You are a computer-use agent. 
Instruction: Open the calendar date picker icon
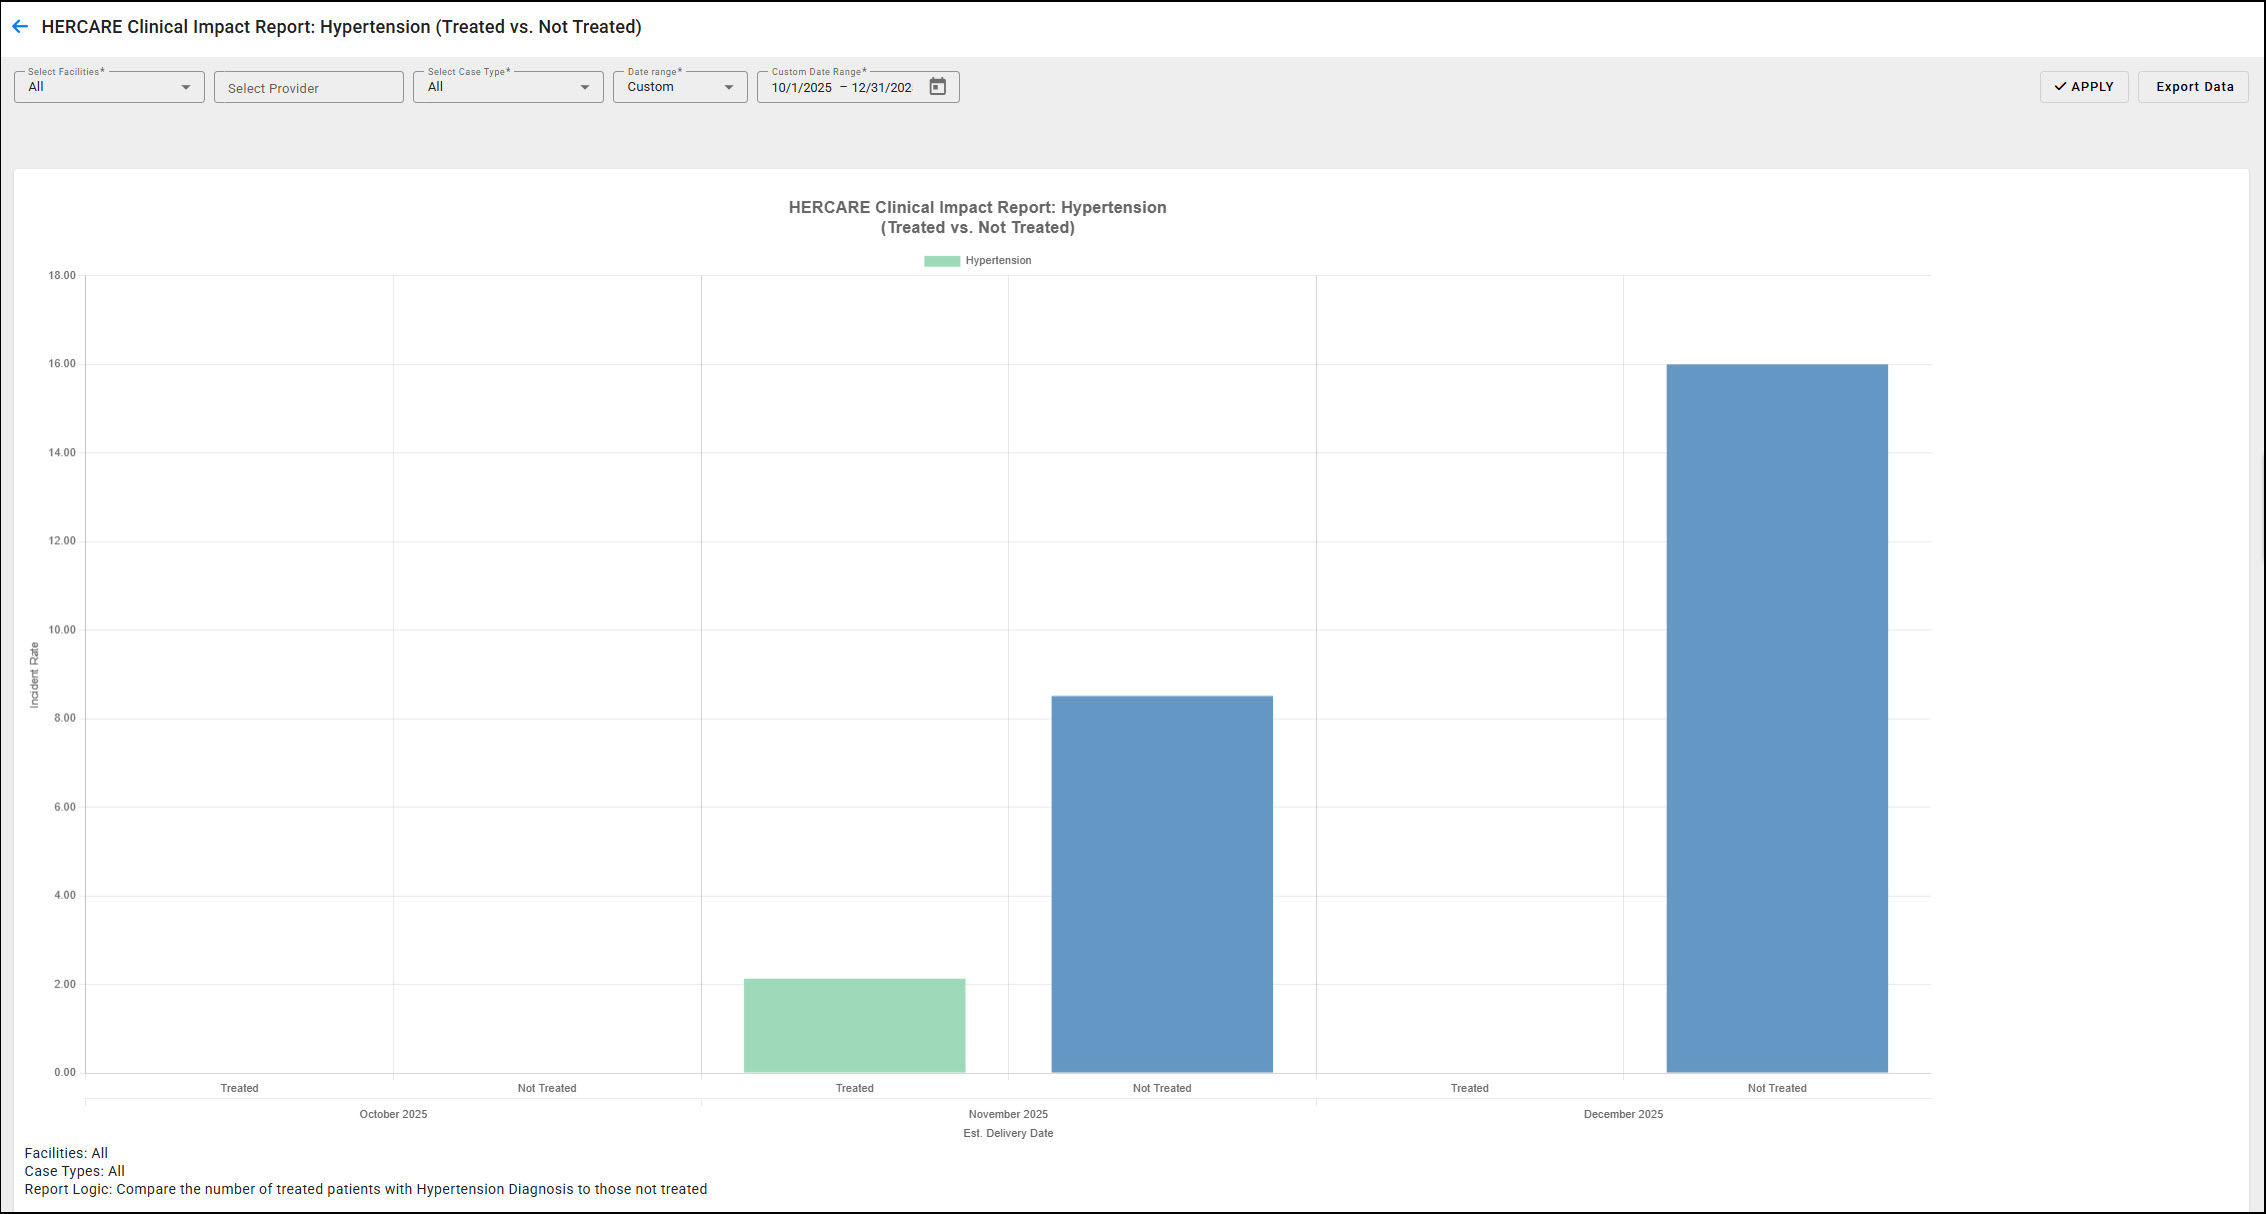tap(937, 87)
